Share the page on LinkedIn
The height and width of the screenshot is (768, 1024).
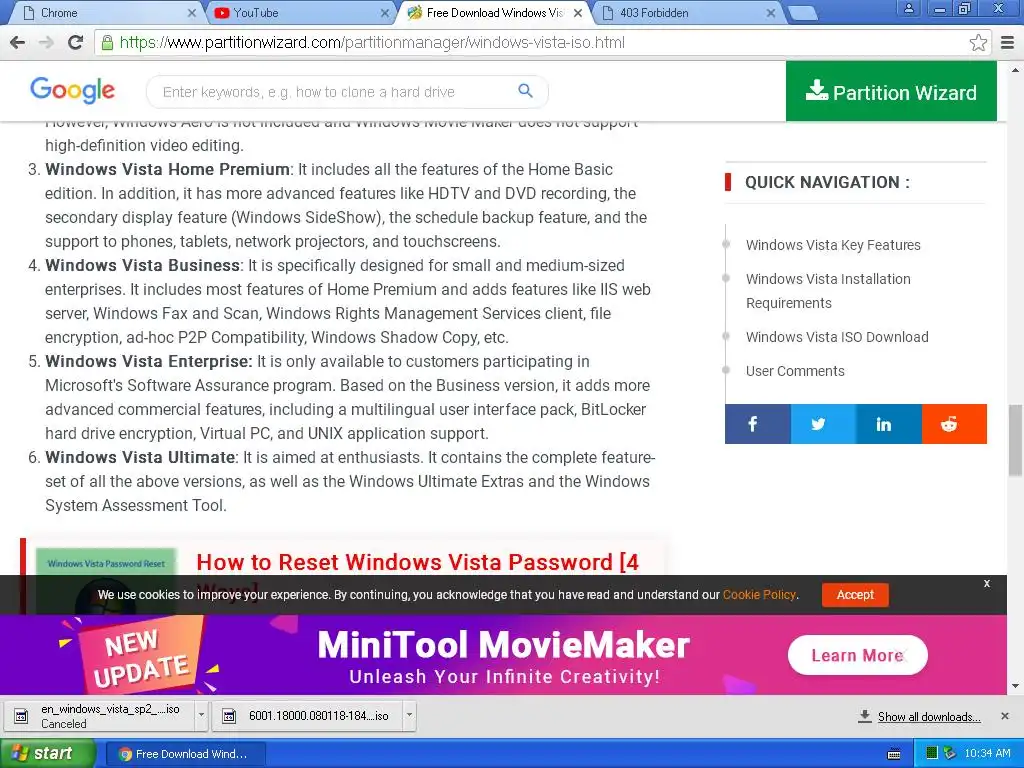889,424
